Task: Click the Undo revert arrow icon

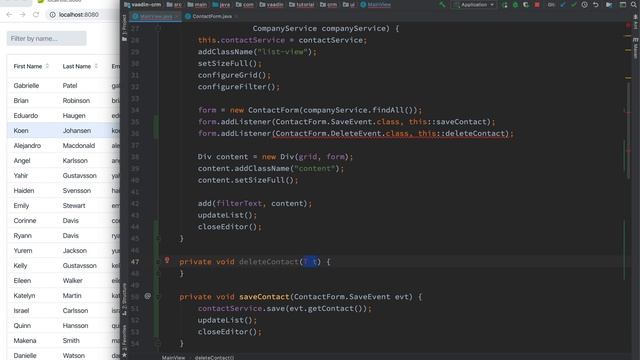Action: pyautogui.click(x=596, y=4)
